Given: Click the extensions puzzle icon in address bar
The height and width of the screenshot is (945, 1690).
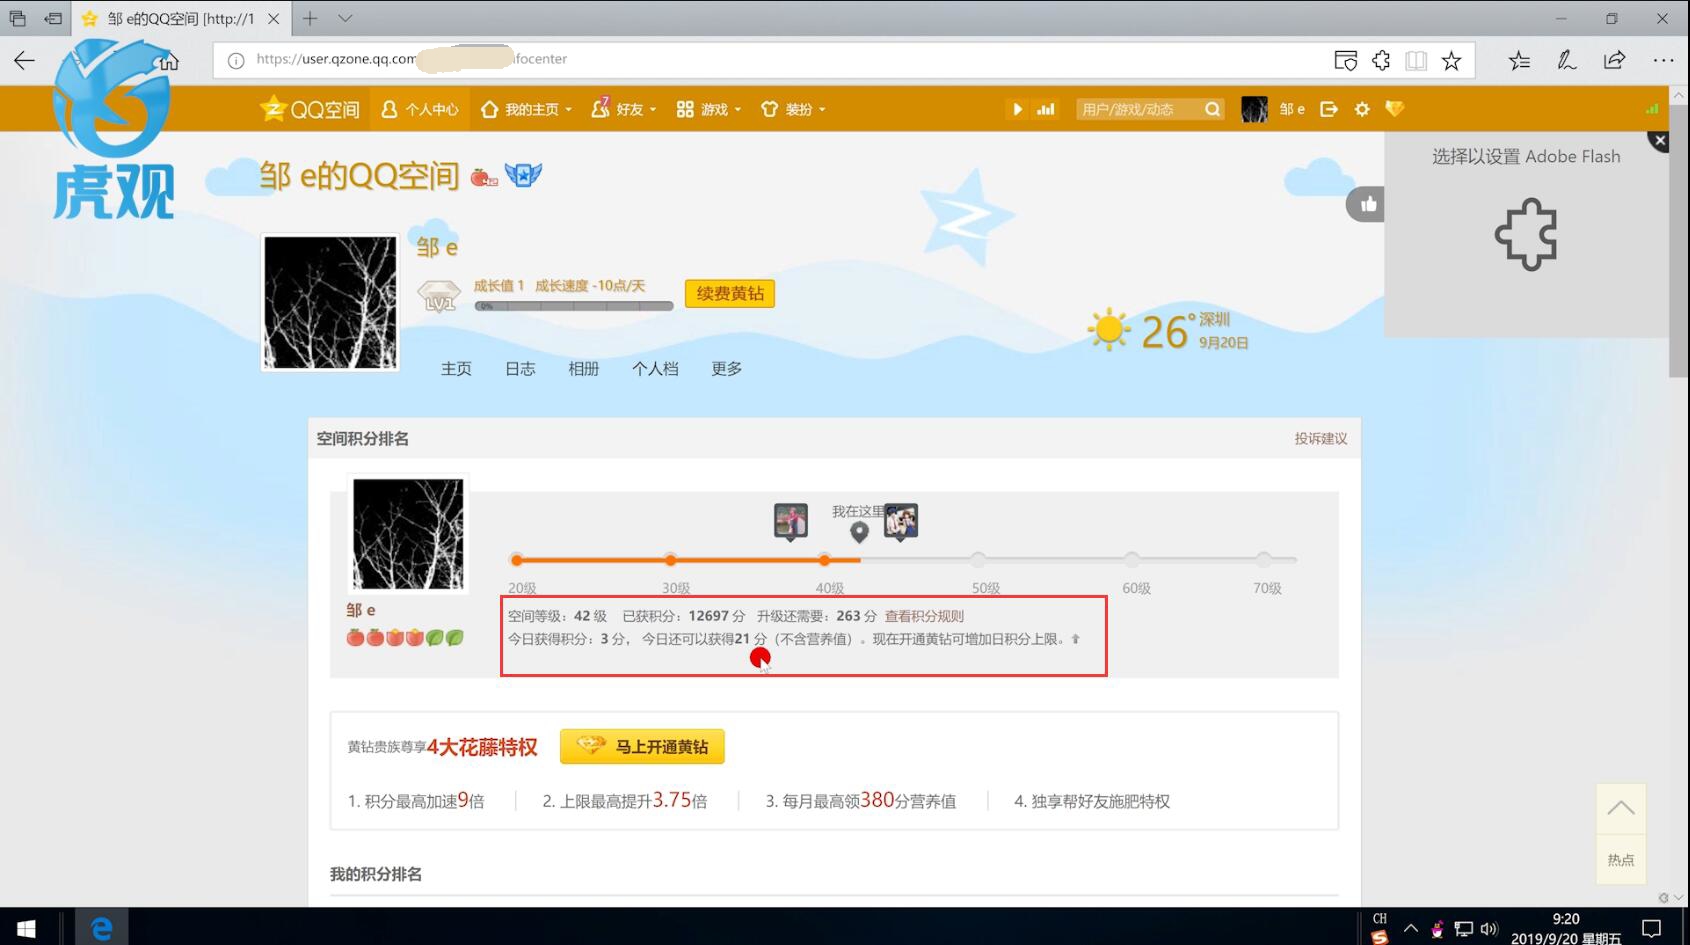Looking at the screenshot, I should click(1381, 60).
